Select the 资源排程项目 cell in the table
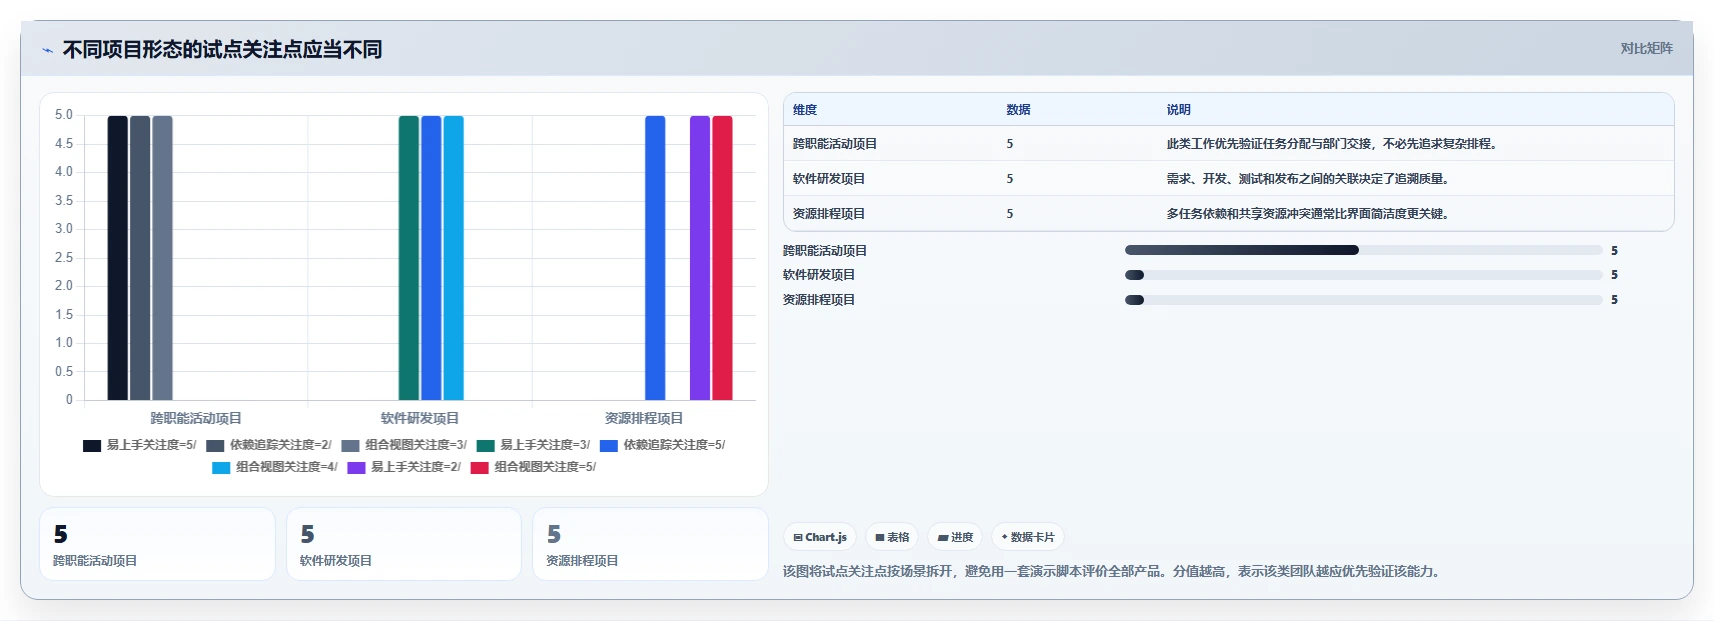The image size is (1714, 621). point(829,214)
